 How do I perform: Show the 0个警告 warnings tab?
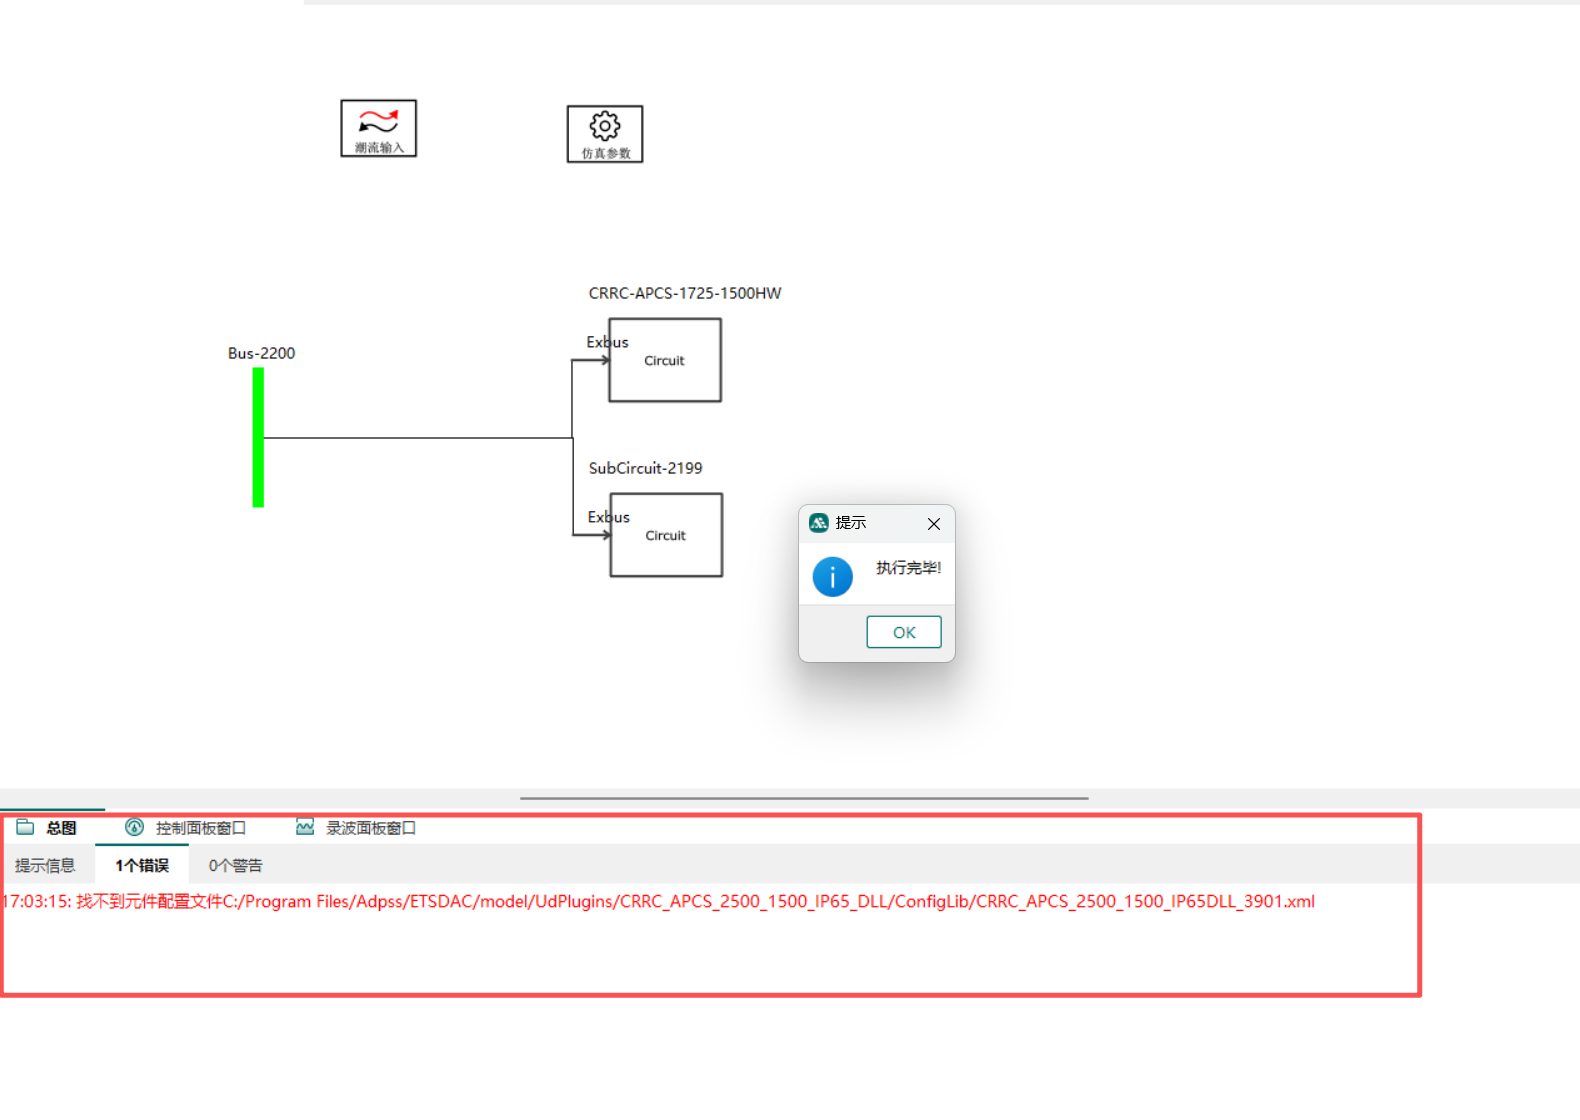[235, 865]
